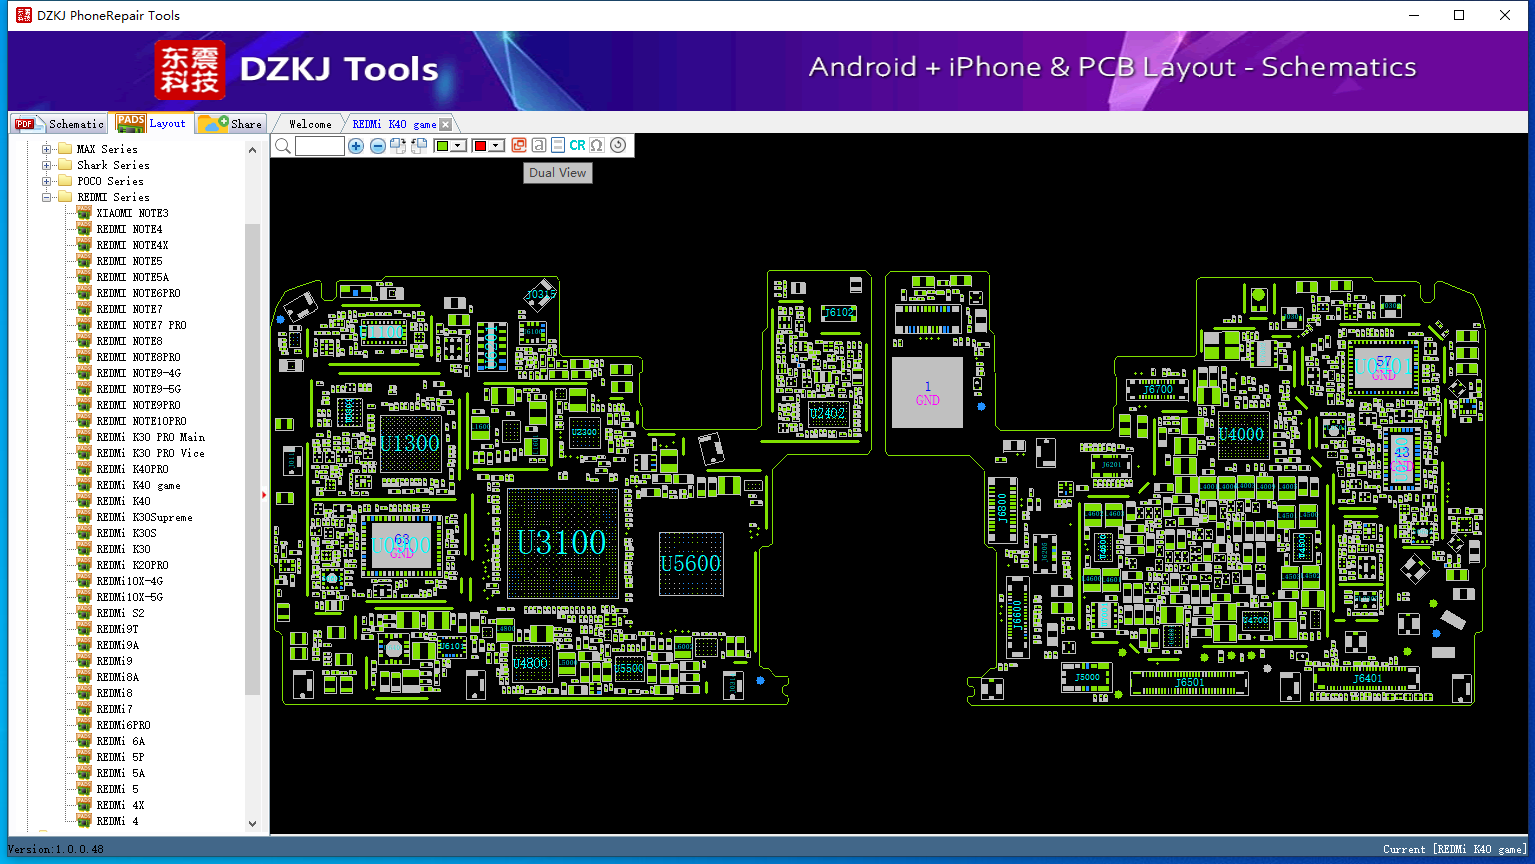Image resolution: width=1535 pixels, height=864 pixels.
Task: Click the red color swatch
Action: (x=480, y=146)
